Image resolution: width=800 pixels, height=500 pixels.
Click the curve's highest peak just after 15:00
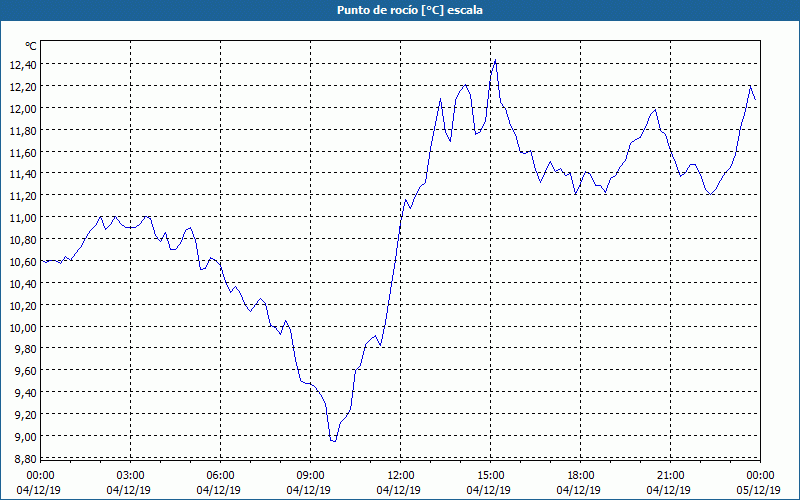[x=495, y=60]
